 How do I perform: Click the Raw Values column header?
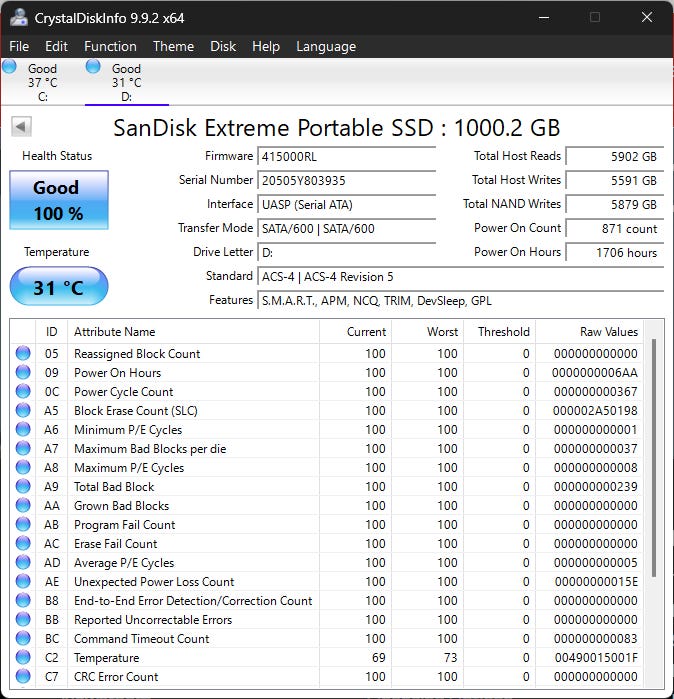(589, 332)
